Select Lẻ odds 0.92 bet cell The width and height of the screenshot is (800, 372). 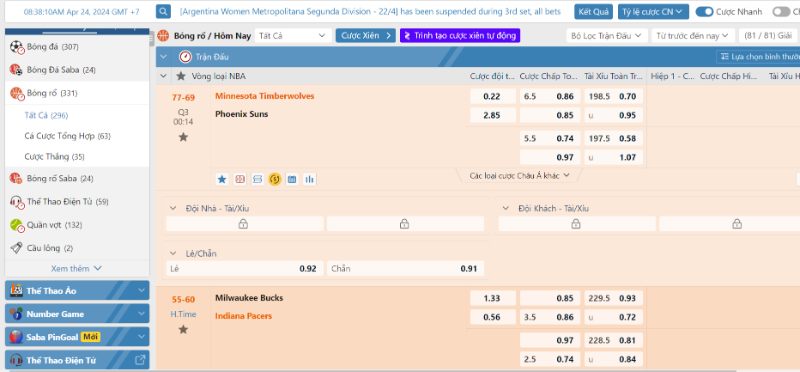(x=244, y=269)
